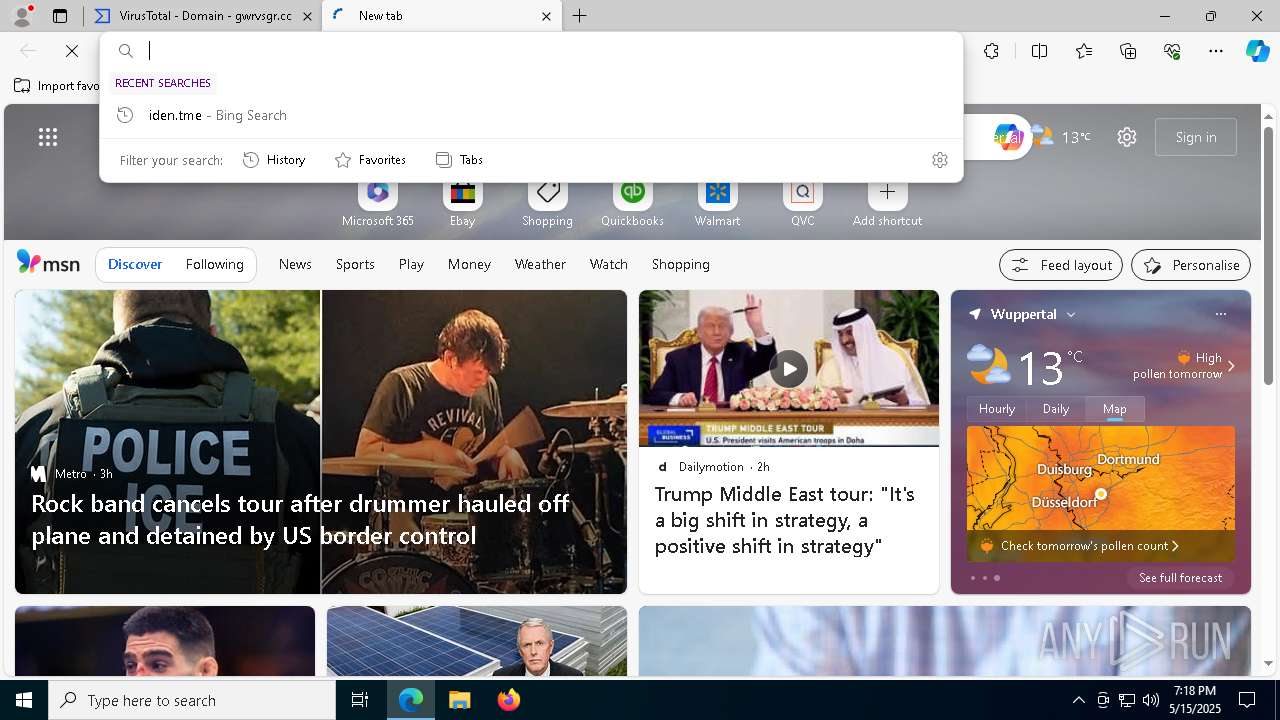Stop loading the page

click(x=72, y=51)
